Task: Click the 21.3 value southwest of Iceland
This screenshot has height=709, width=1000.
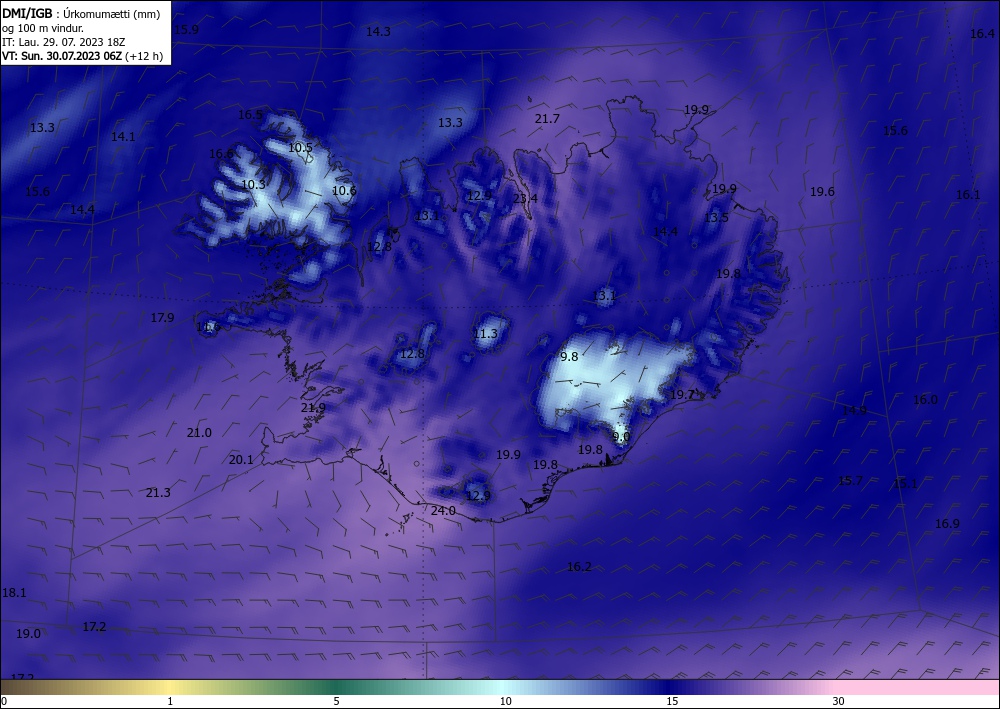Action: [158, 493]
